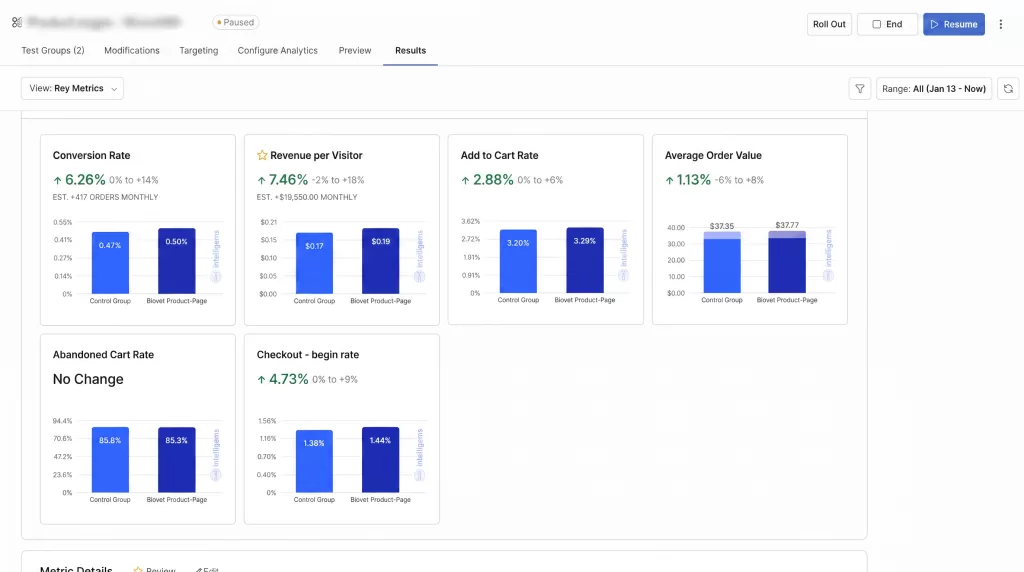This screenshot has width=1024, height=572.
Task: Click the Revenue per Visitor title
Action: [x=316, y=155]
